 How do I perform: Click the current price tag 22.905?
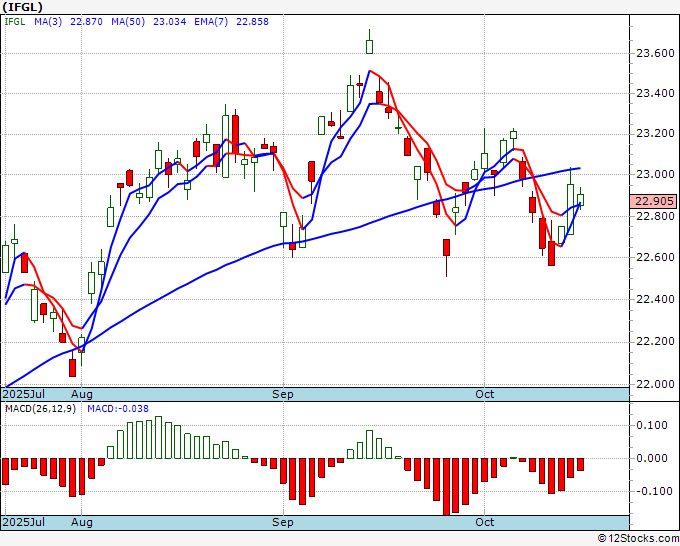[x=654, y=201]
